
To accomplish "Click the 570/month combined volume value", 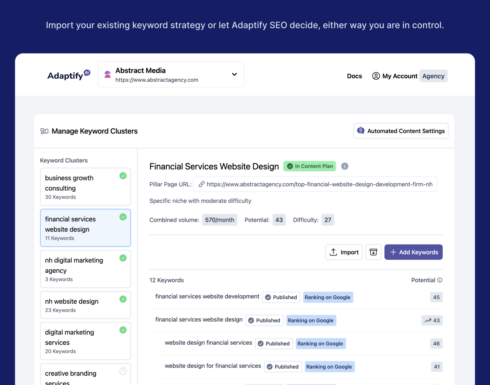I will 219,220.
